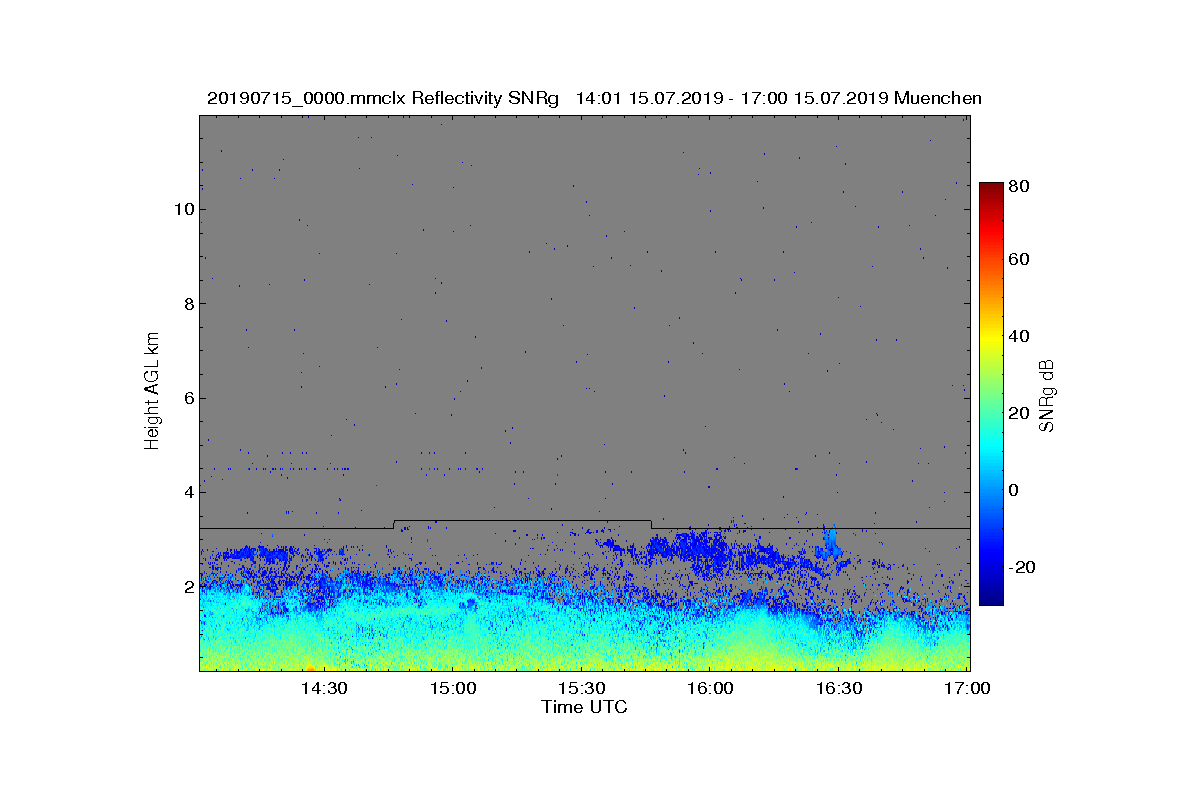Click the 14:30 time tick label
Viewport: 1200px width, 800px height.
(x=324, y=688)
